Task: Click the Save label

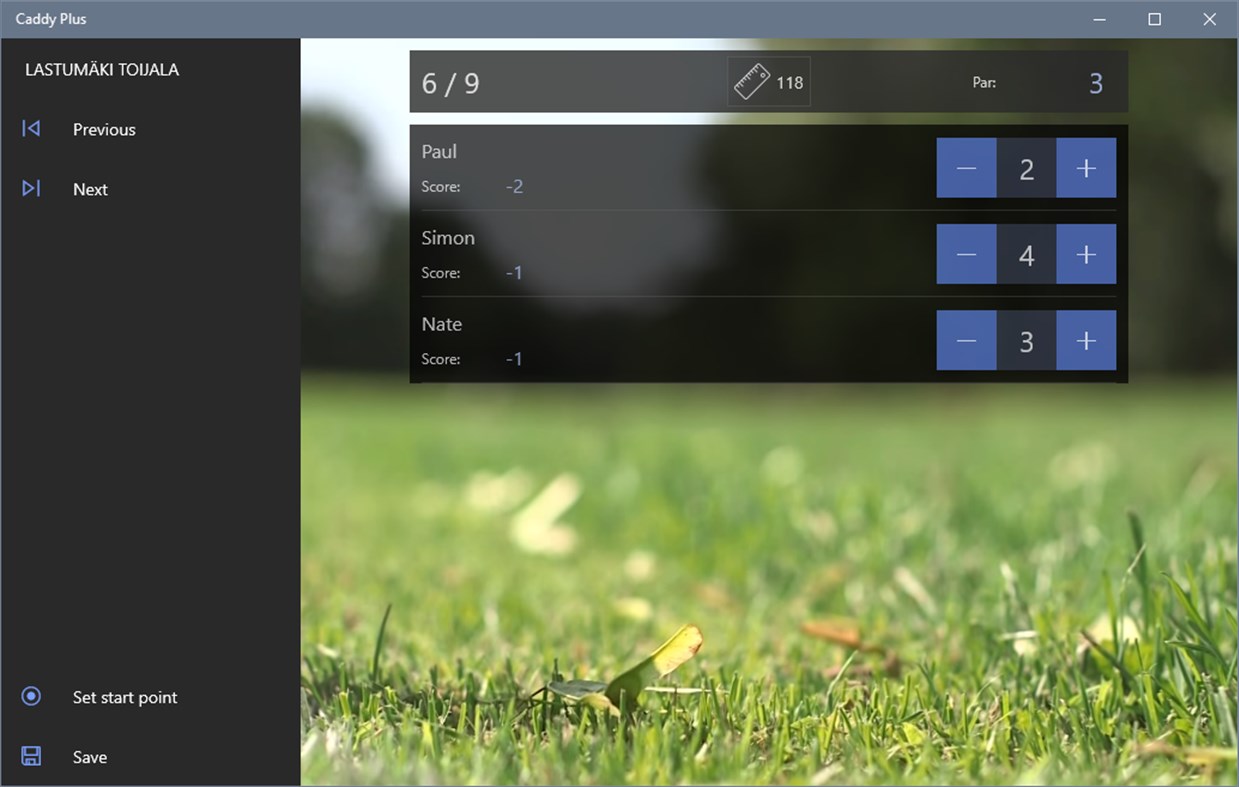Action: [89, 756]
